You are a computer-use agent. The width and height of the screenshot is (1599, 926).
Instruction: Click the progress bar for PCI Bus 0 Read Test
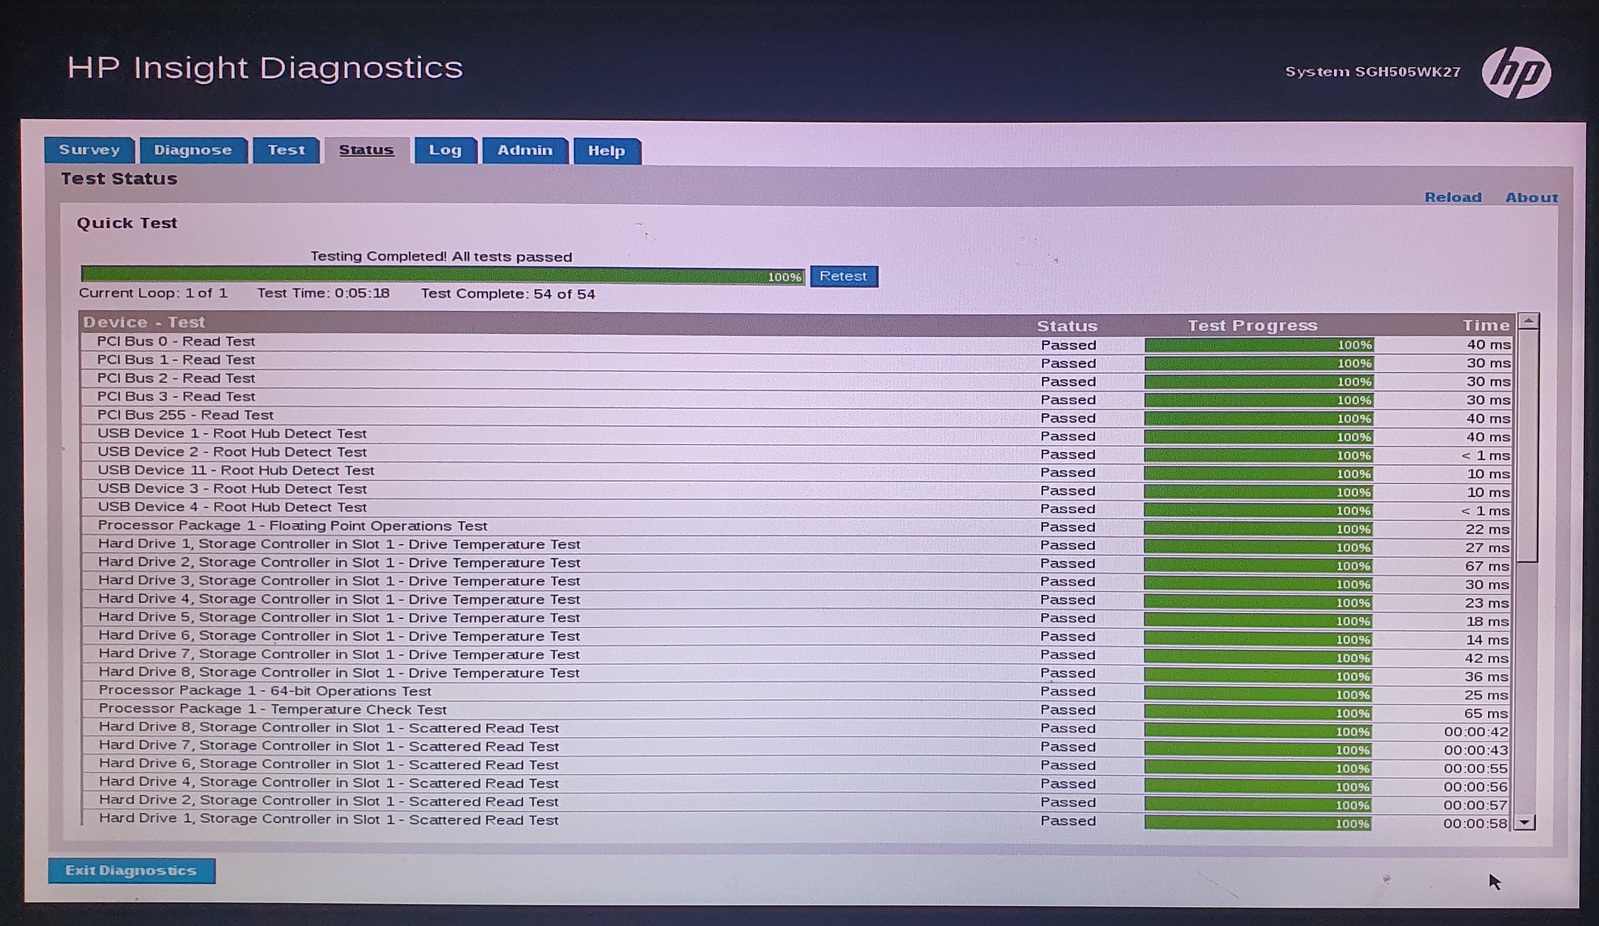coord(1259,345)
